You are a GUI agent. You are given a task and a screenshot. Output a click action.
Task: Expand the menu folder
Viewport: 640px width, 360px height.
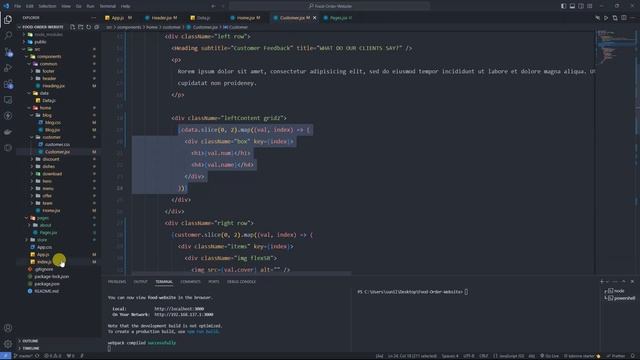click(48, 189)
